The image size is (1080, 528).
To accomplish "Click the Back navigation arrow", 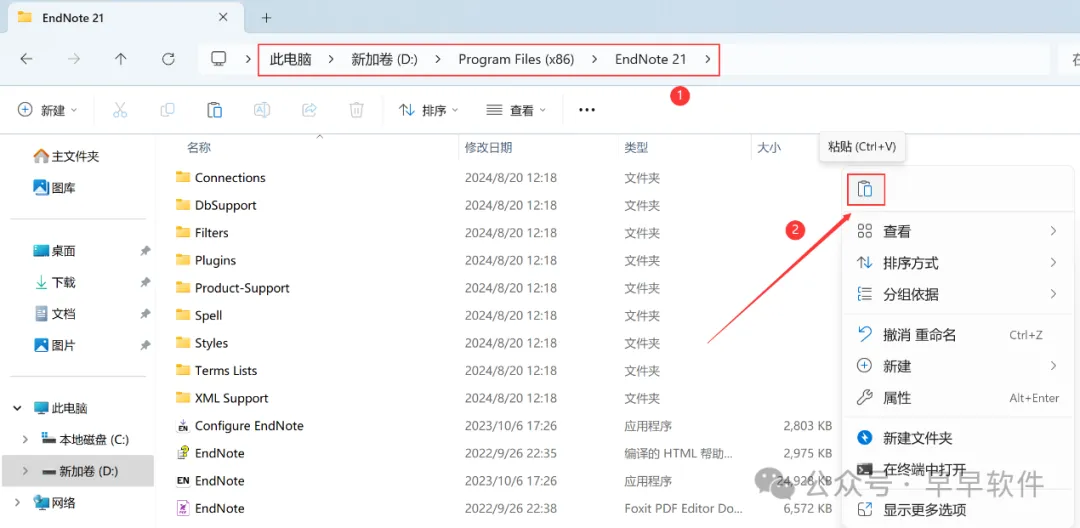I will 26,59.
